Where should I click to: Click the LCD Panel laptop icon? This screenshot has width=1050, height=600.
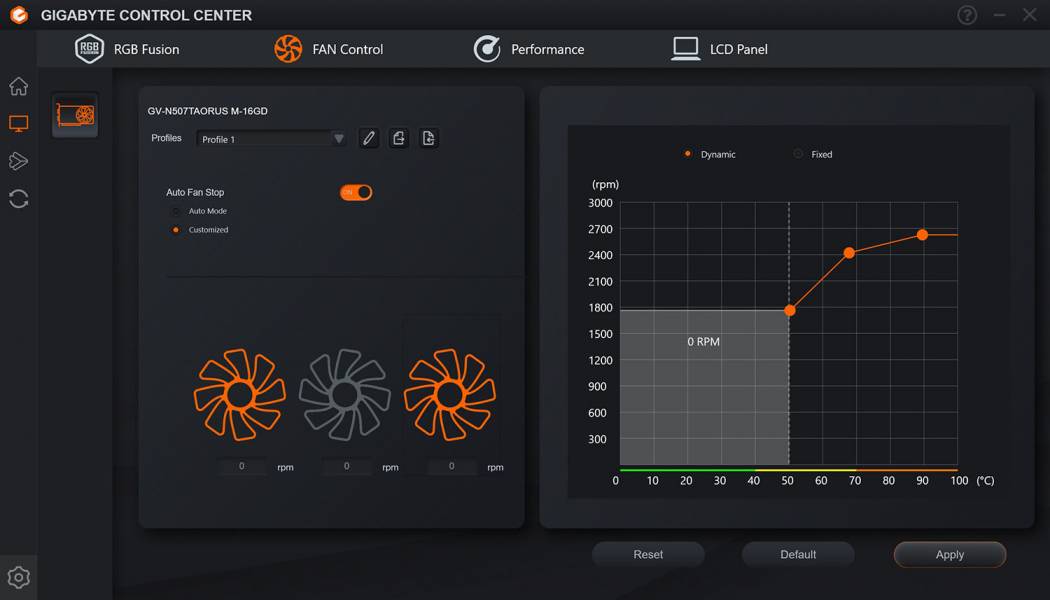(686, 49)
